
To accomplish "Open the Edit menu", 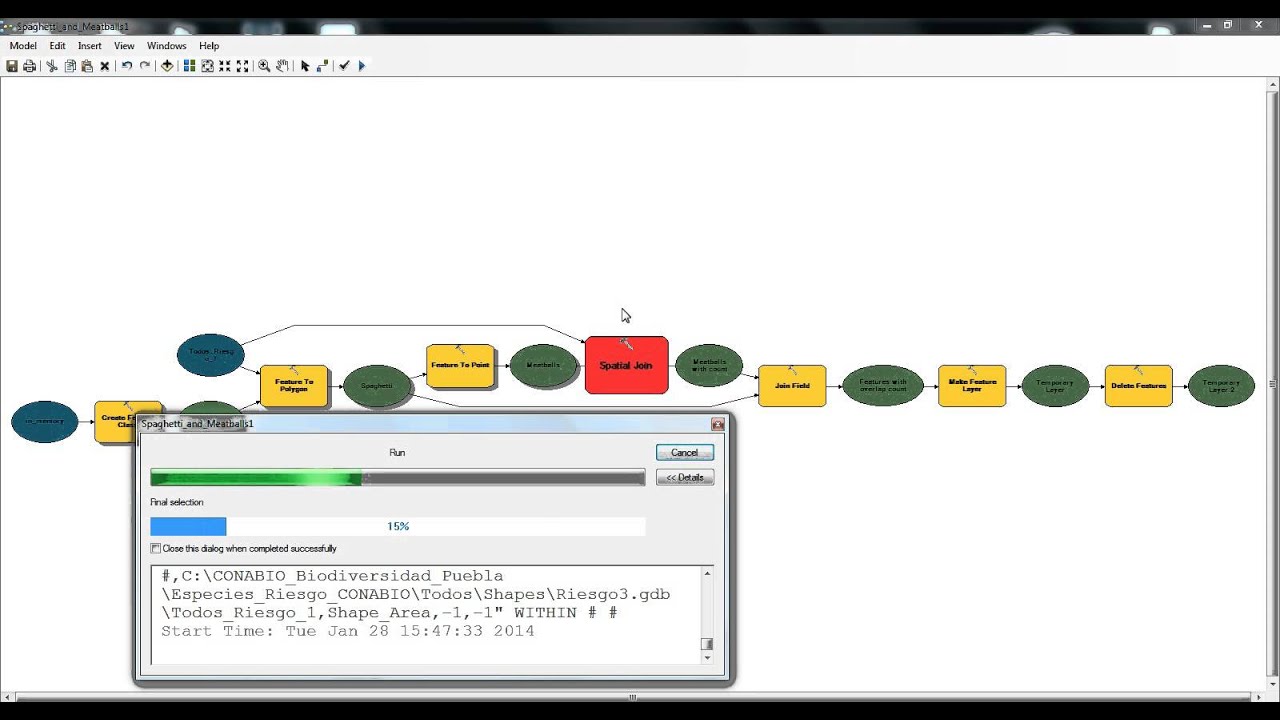I will point(58,46).
